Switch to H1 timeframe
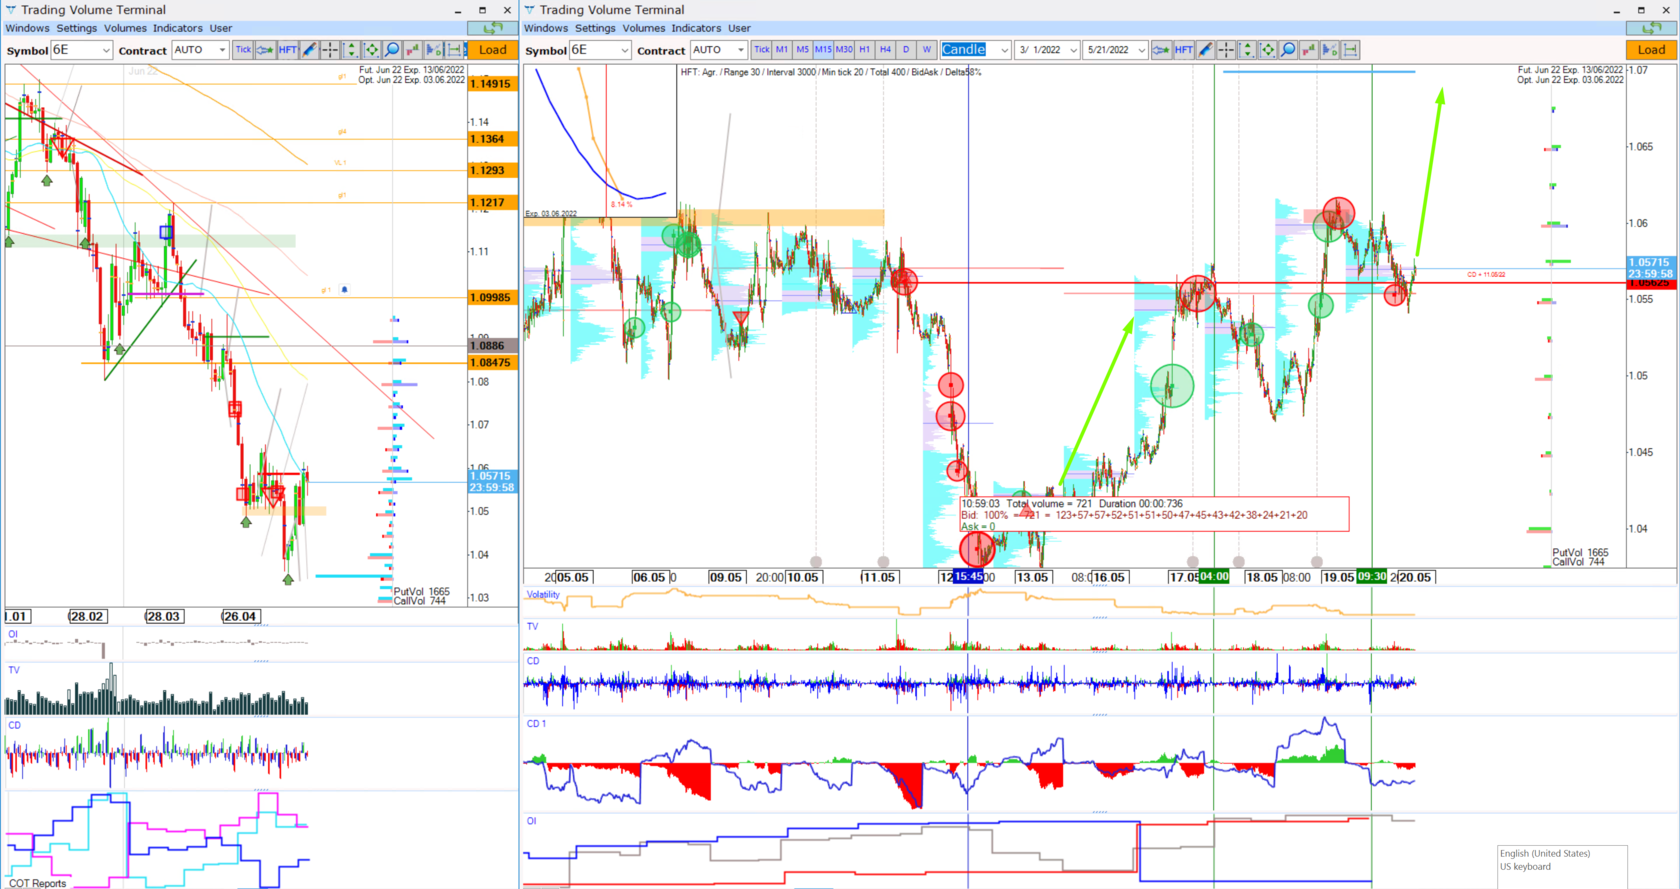 click(865, 49)
